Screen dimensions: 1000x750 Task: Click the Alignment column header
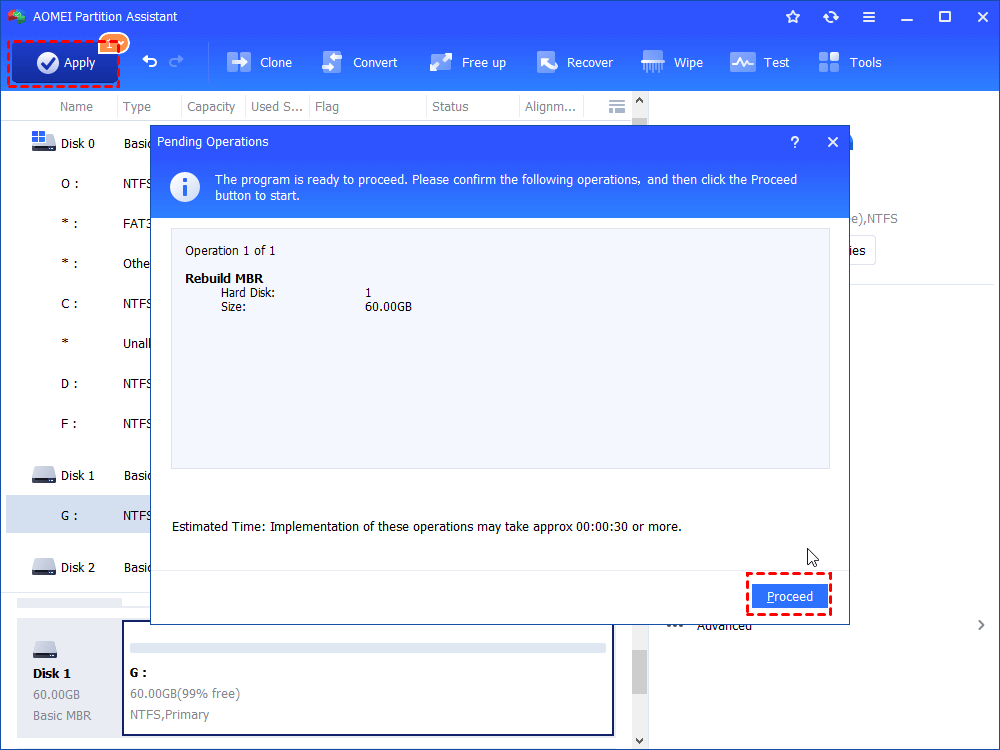550,107
